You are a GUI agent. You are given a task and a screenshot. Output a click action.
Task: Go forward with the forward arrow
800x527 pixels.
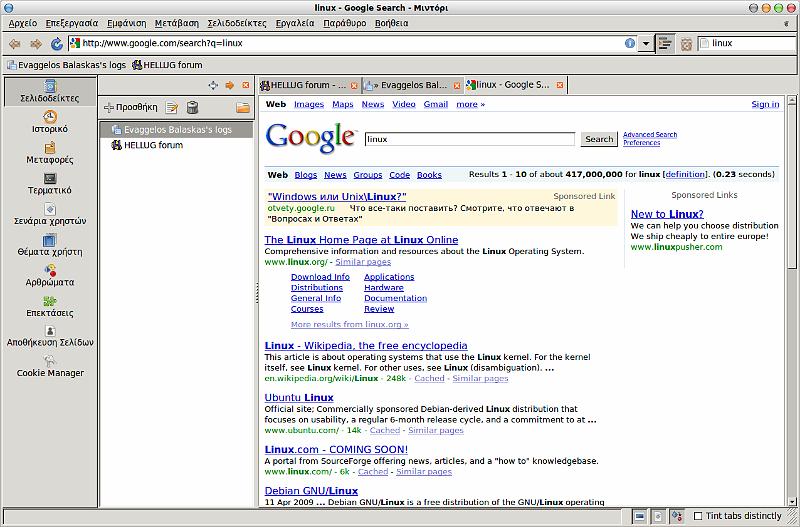pyautogui.click(x=36, y=44)
